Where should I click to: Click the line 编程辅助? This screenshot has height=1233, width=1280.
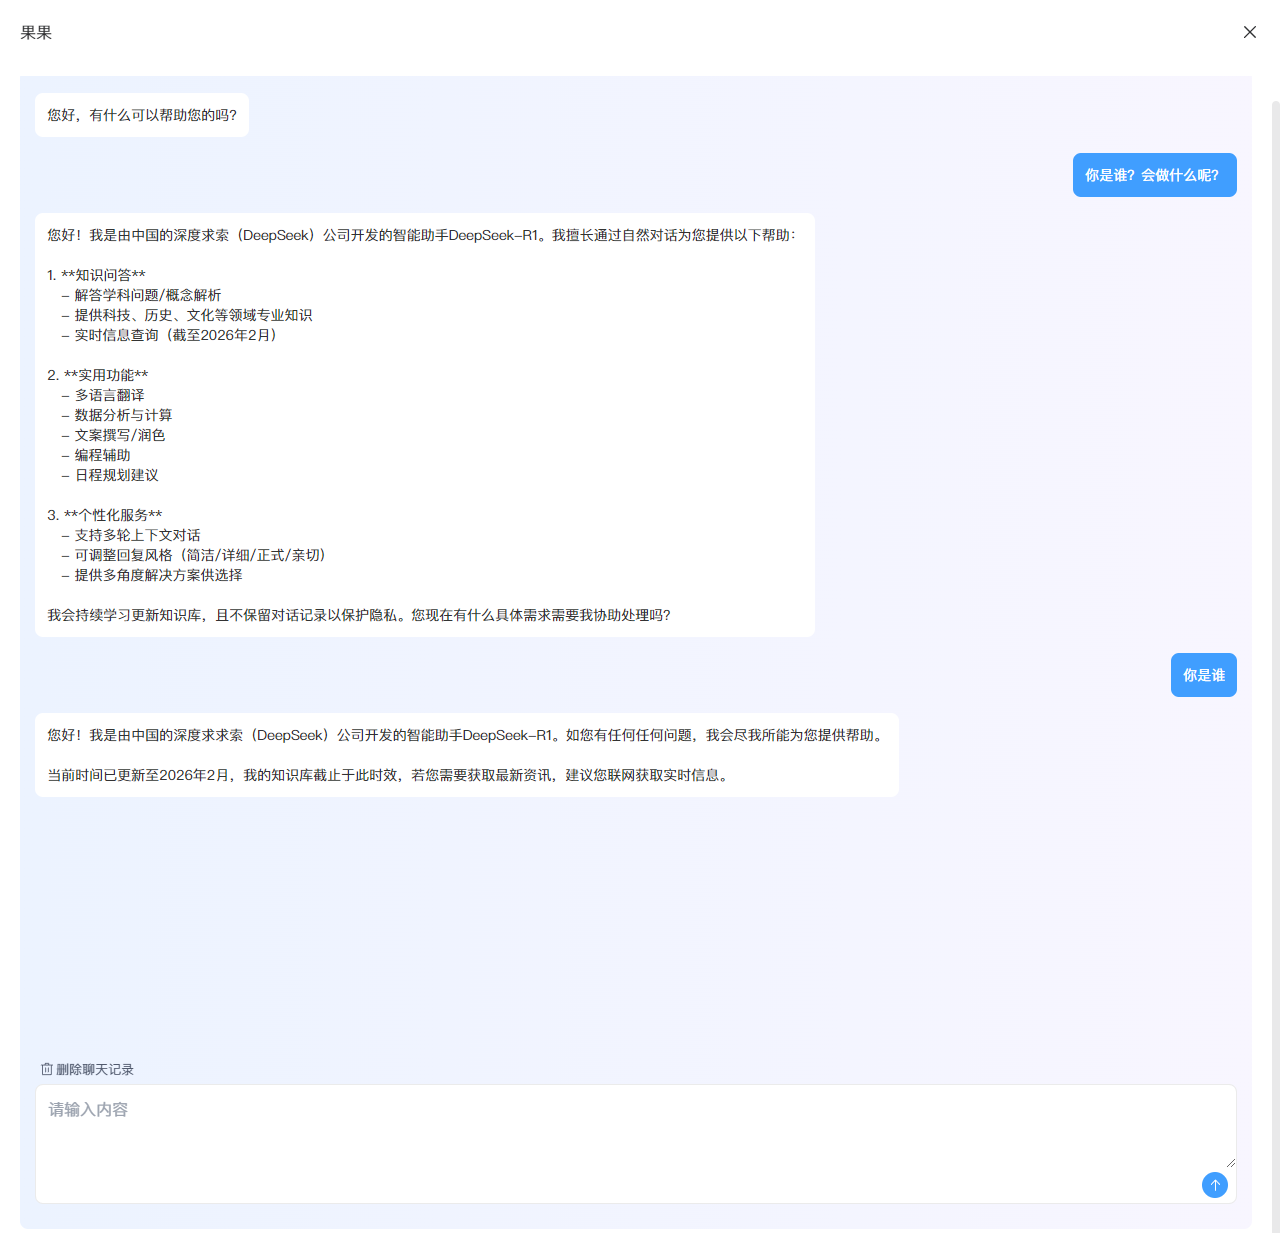pos(96,455)
